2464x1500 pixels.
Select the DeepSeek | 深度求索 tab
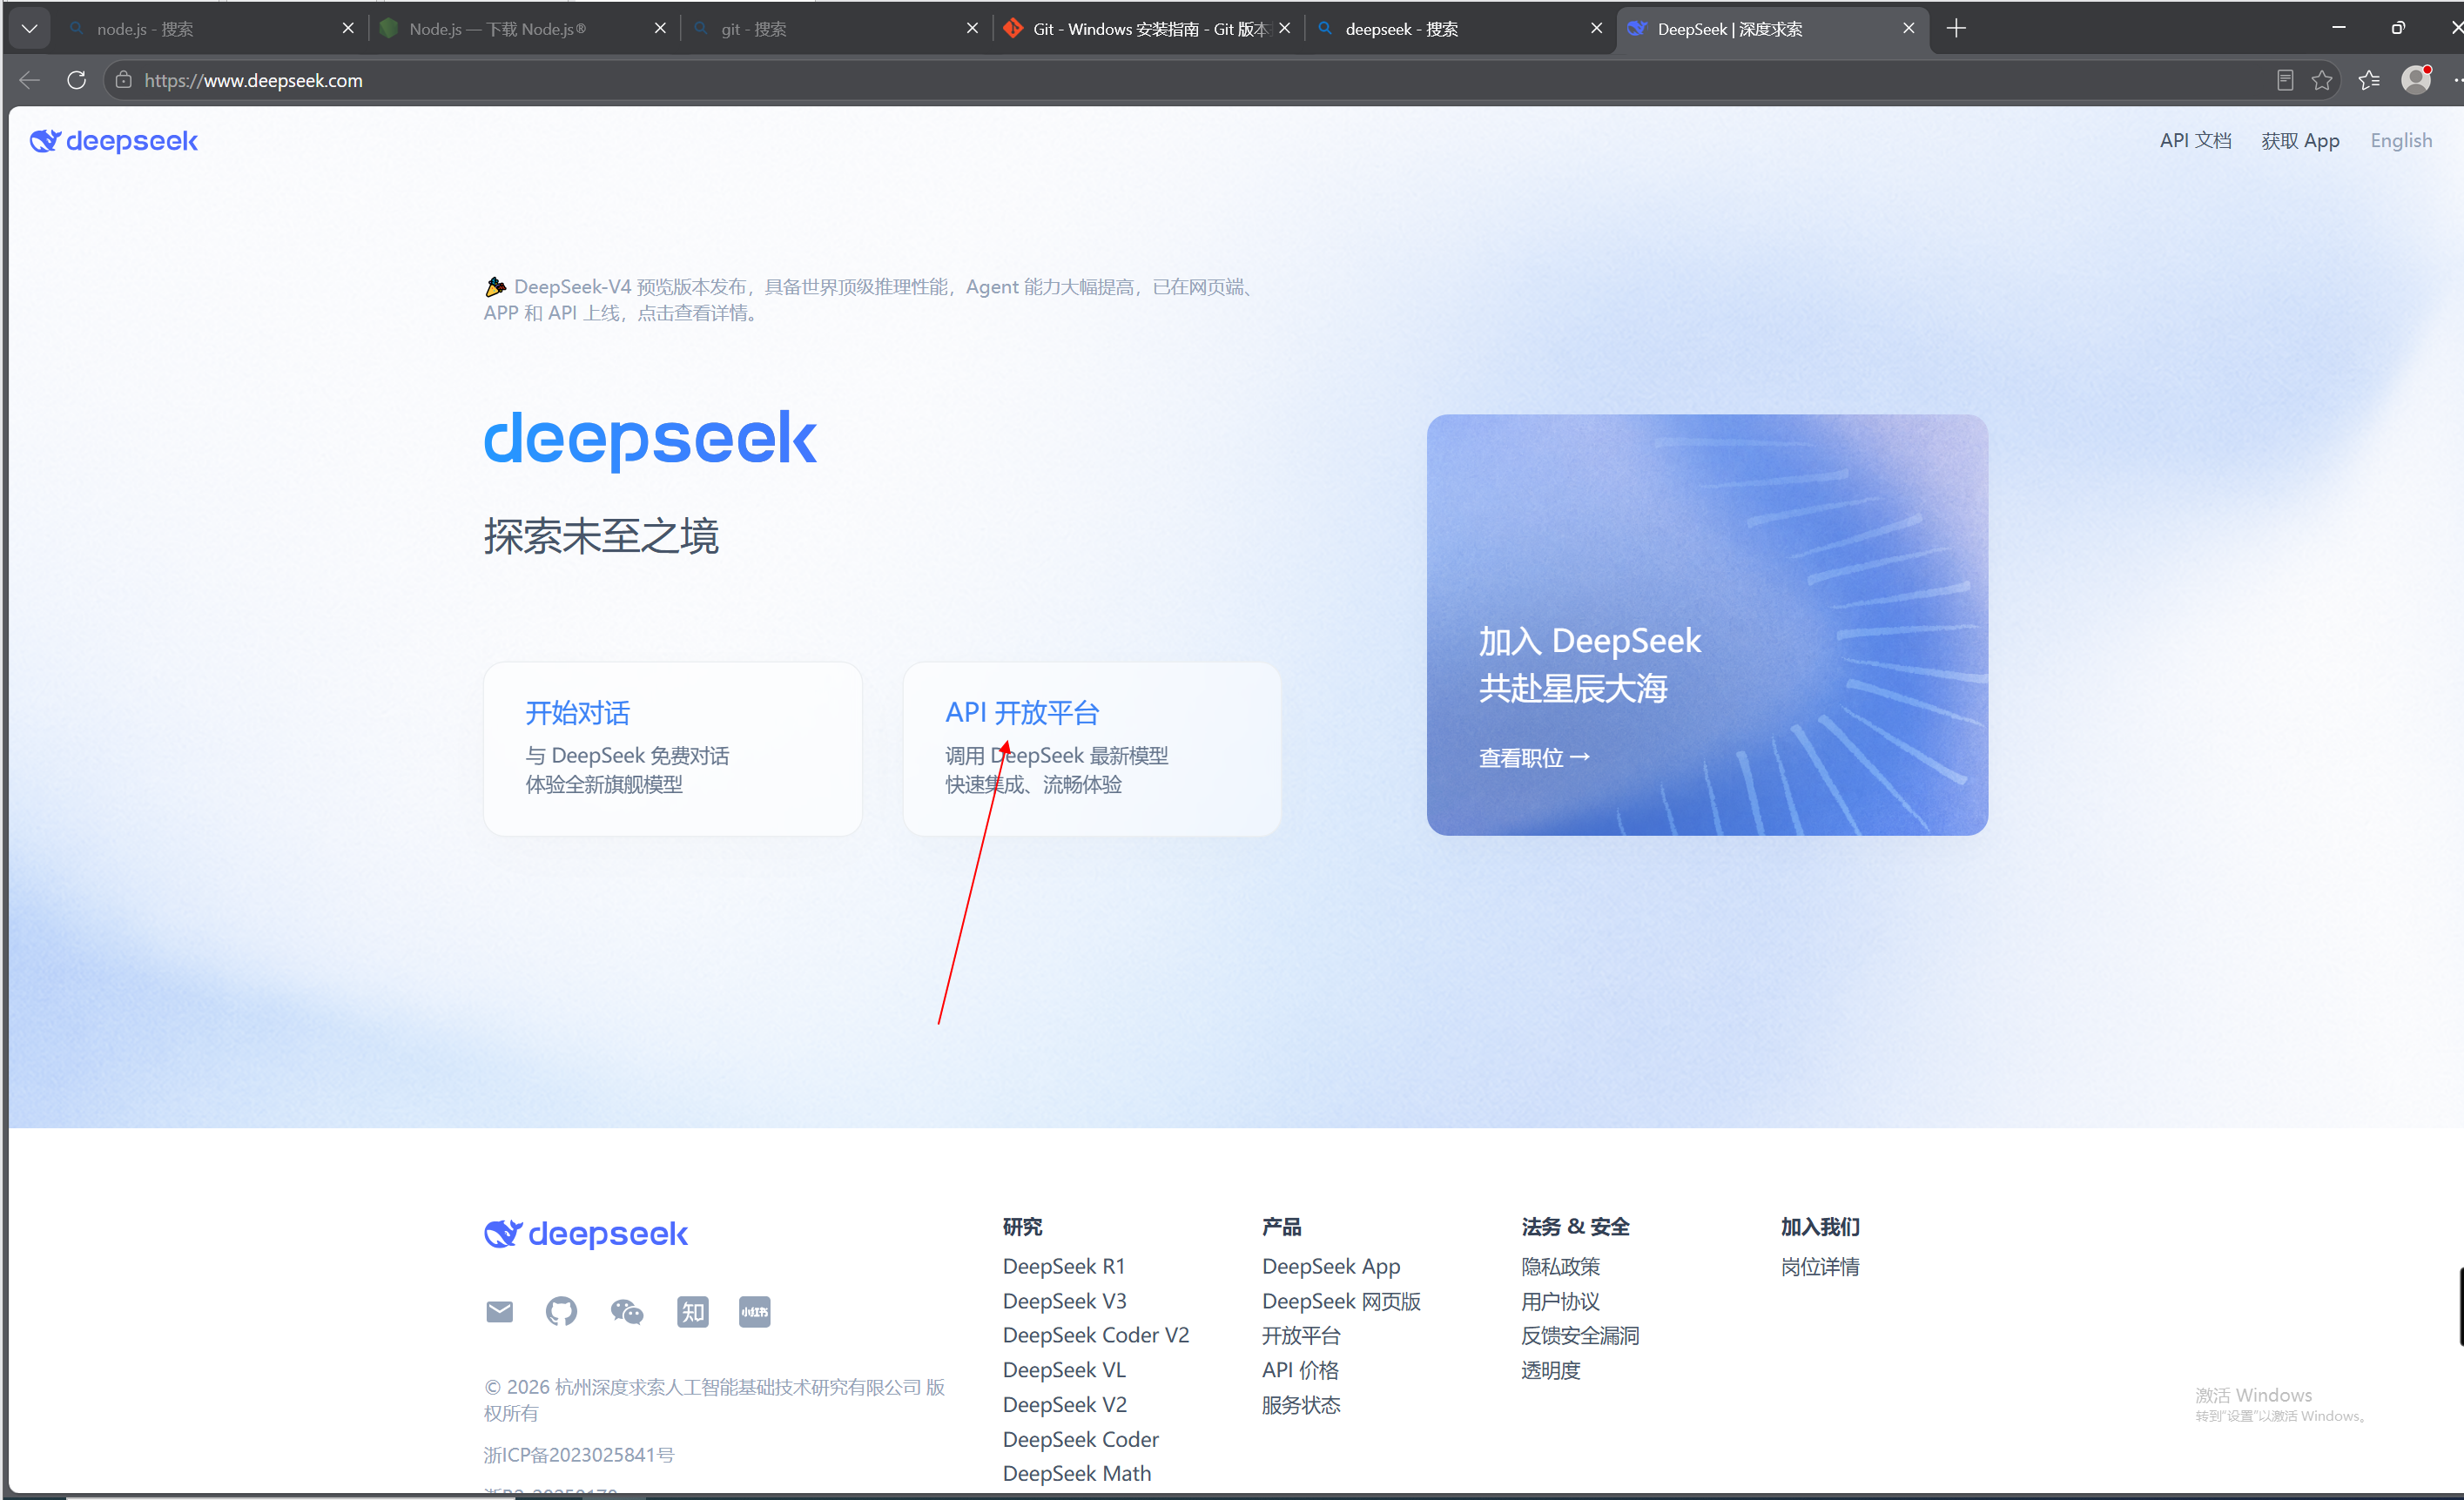1771,29
